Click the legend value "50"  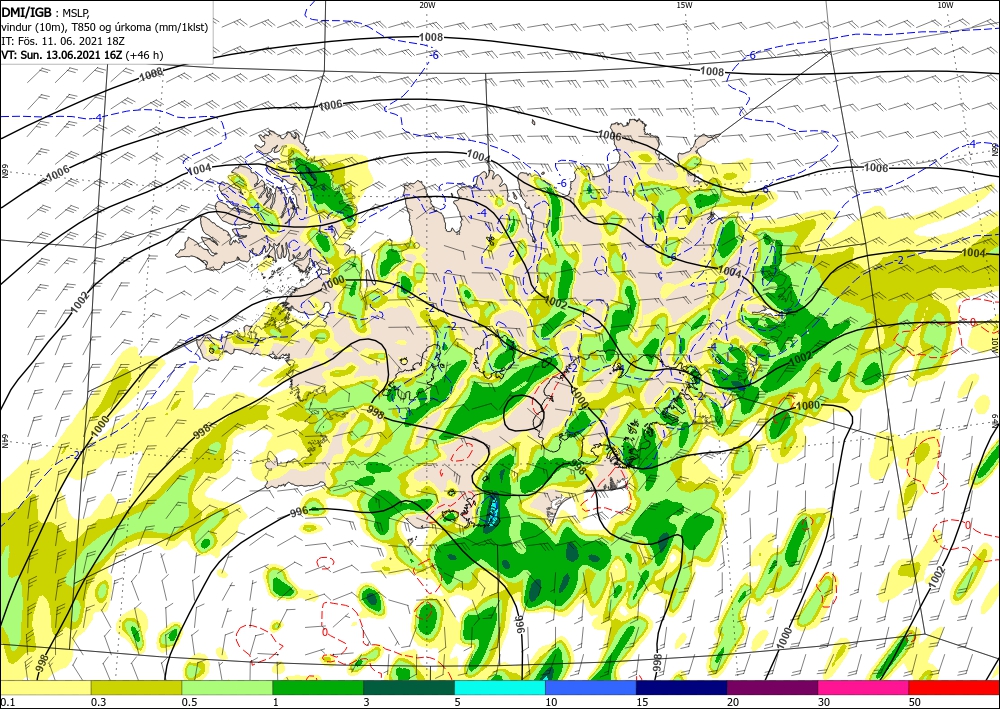(x=915, y=702)
